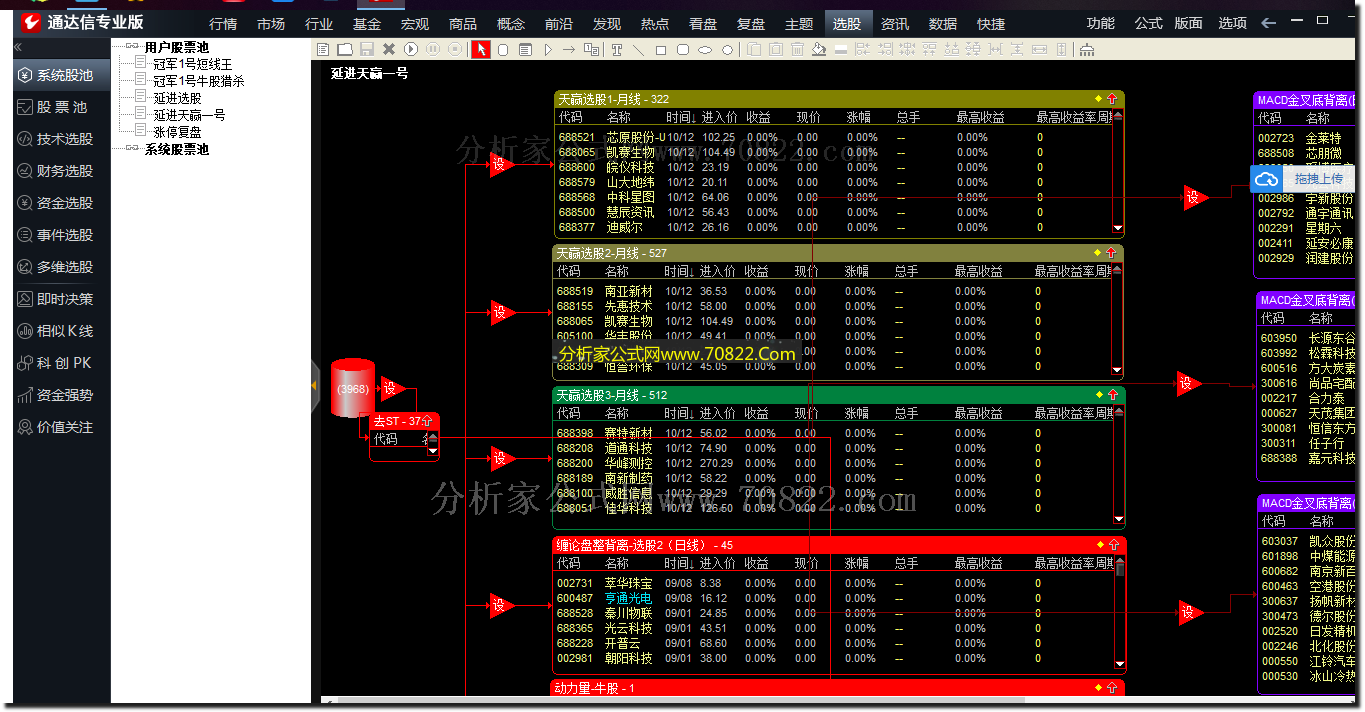Open 冠军1号短线王 in the stock pool tree
This screenshot has width=1365, height=712.
[193, 64]
